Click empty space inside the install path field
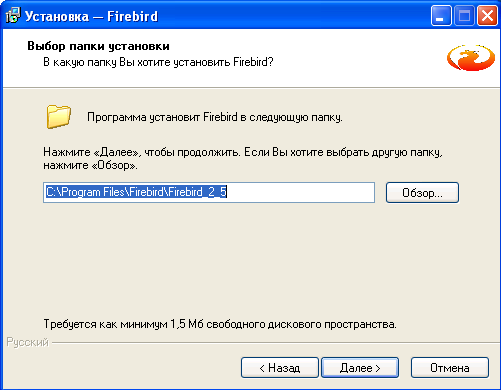Viewport: 501px width, 390px height. [x=300, y=192]
